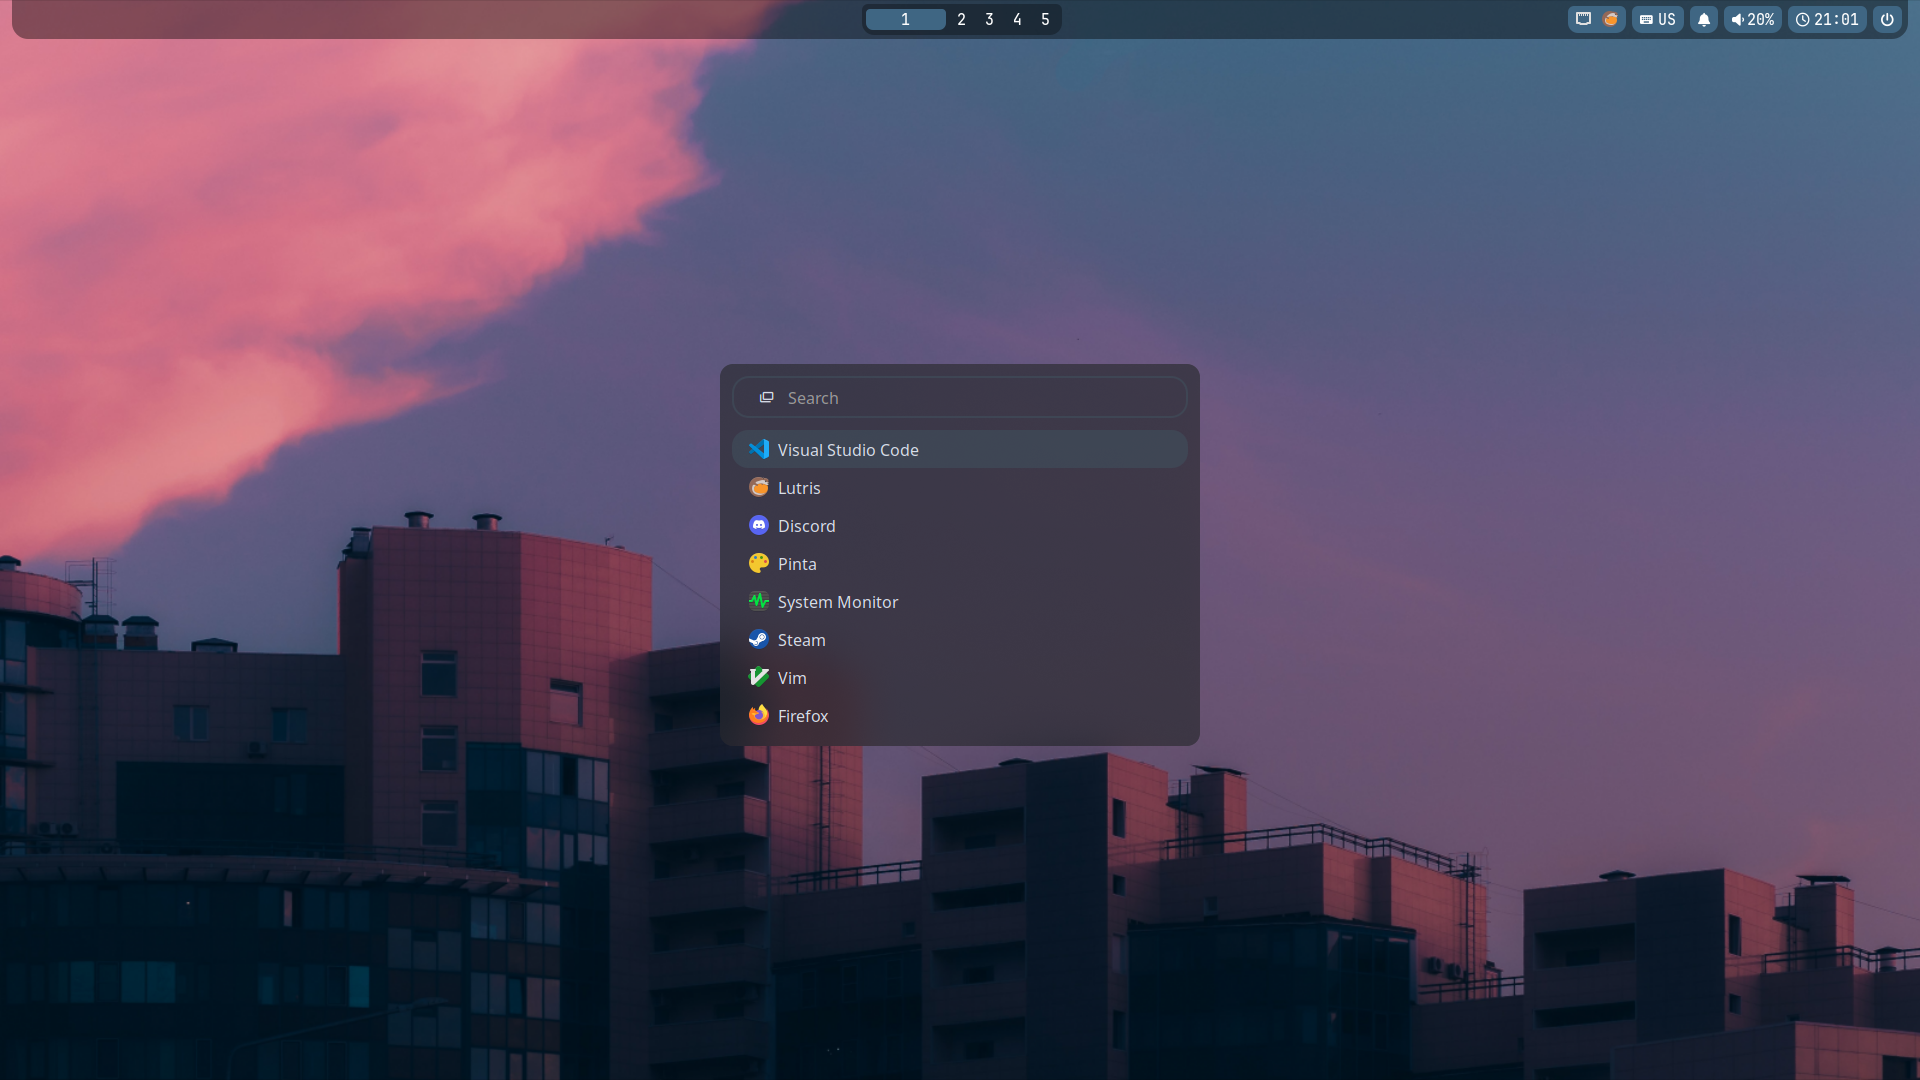The image size is (1920, 1080).
Task: Go to workspace 4
Action: coord(1017,19)
